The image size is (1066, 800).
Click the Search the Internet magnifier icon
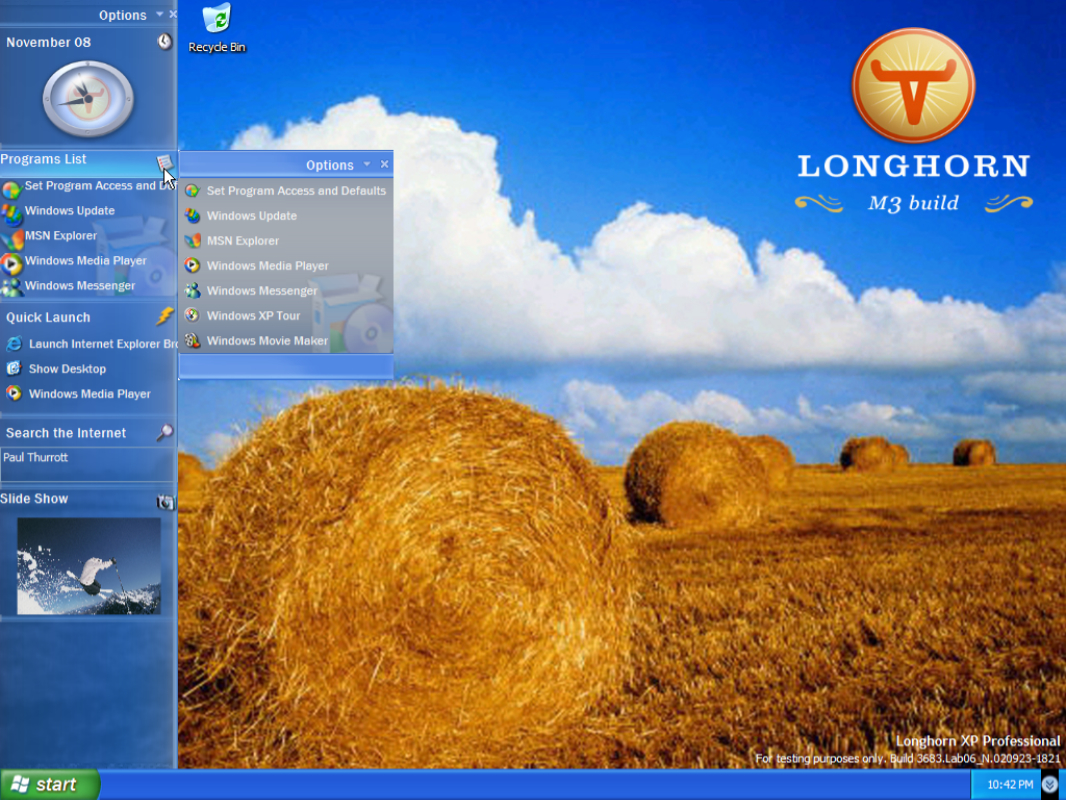click(165, 432)
